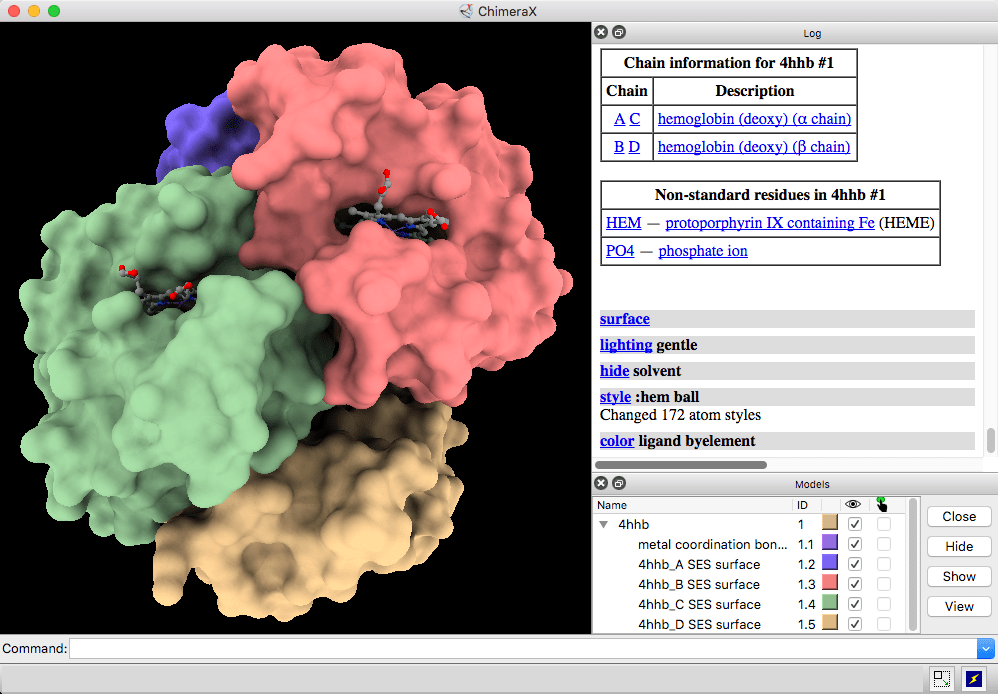Open color swatch for metal coordination bonds
This screenshot has height=694, width=998.
click(x=829, y=542)
